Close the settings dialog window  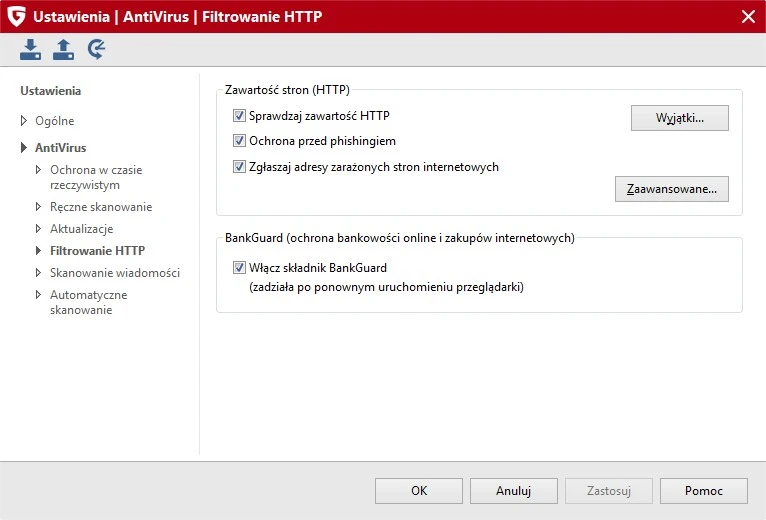747,16
